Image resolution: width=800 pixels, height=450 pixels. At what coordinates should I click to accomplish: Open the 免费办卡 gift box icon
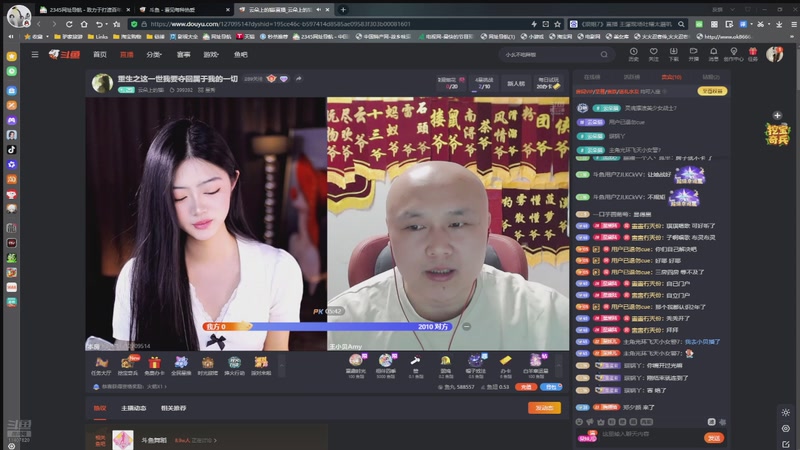(154, 366)
